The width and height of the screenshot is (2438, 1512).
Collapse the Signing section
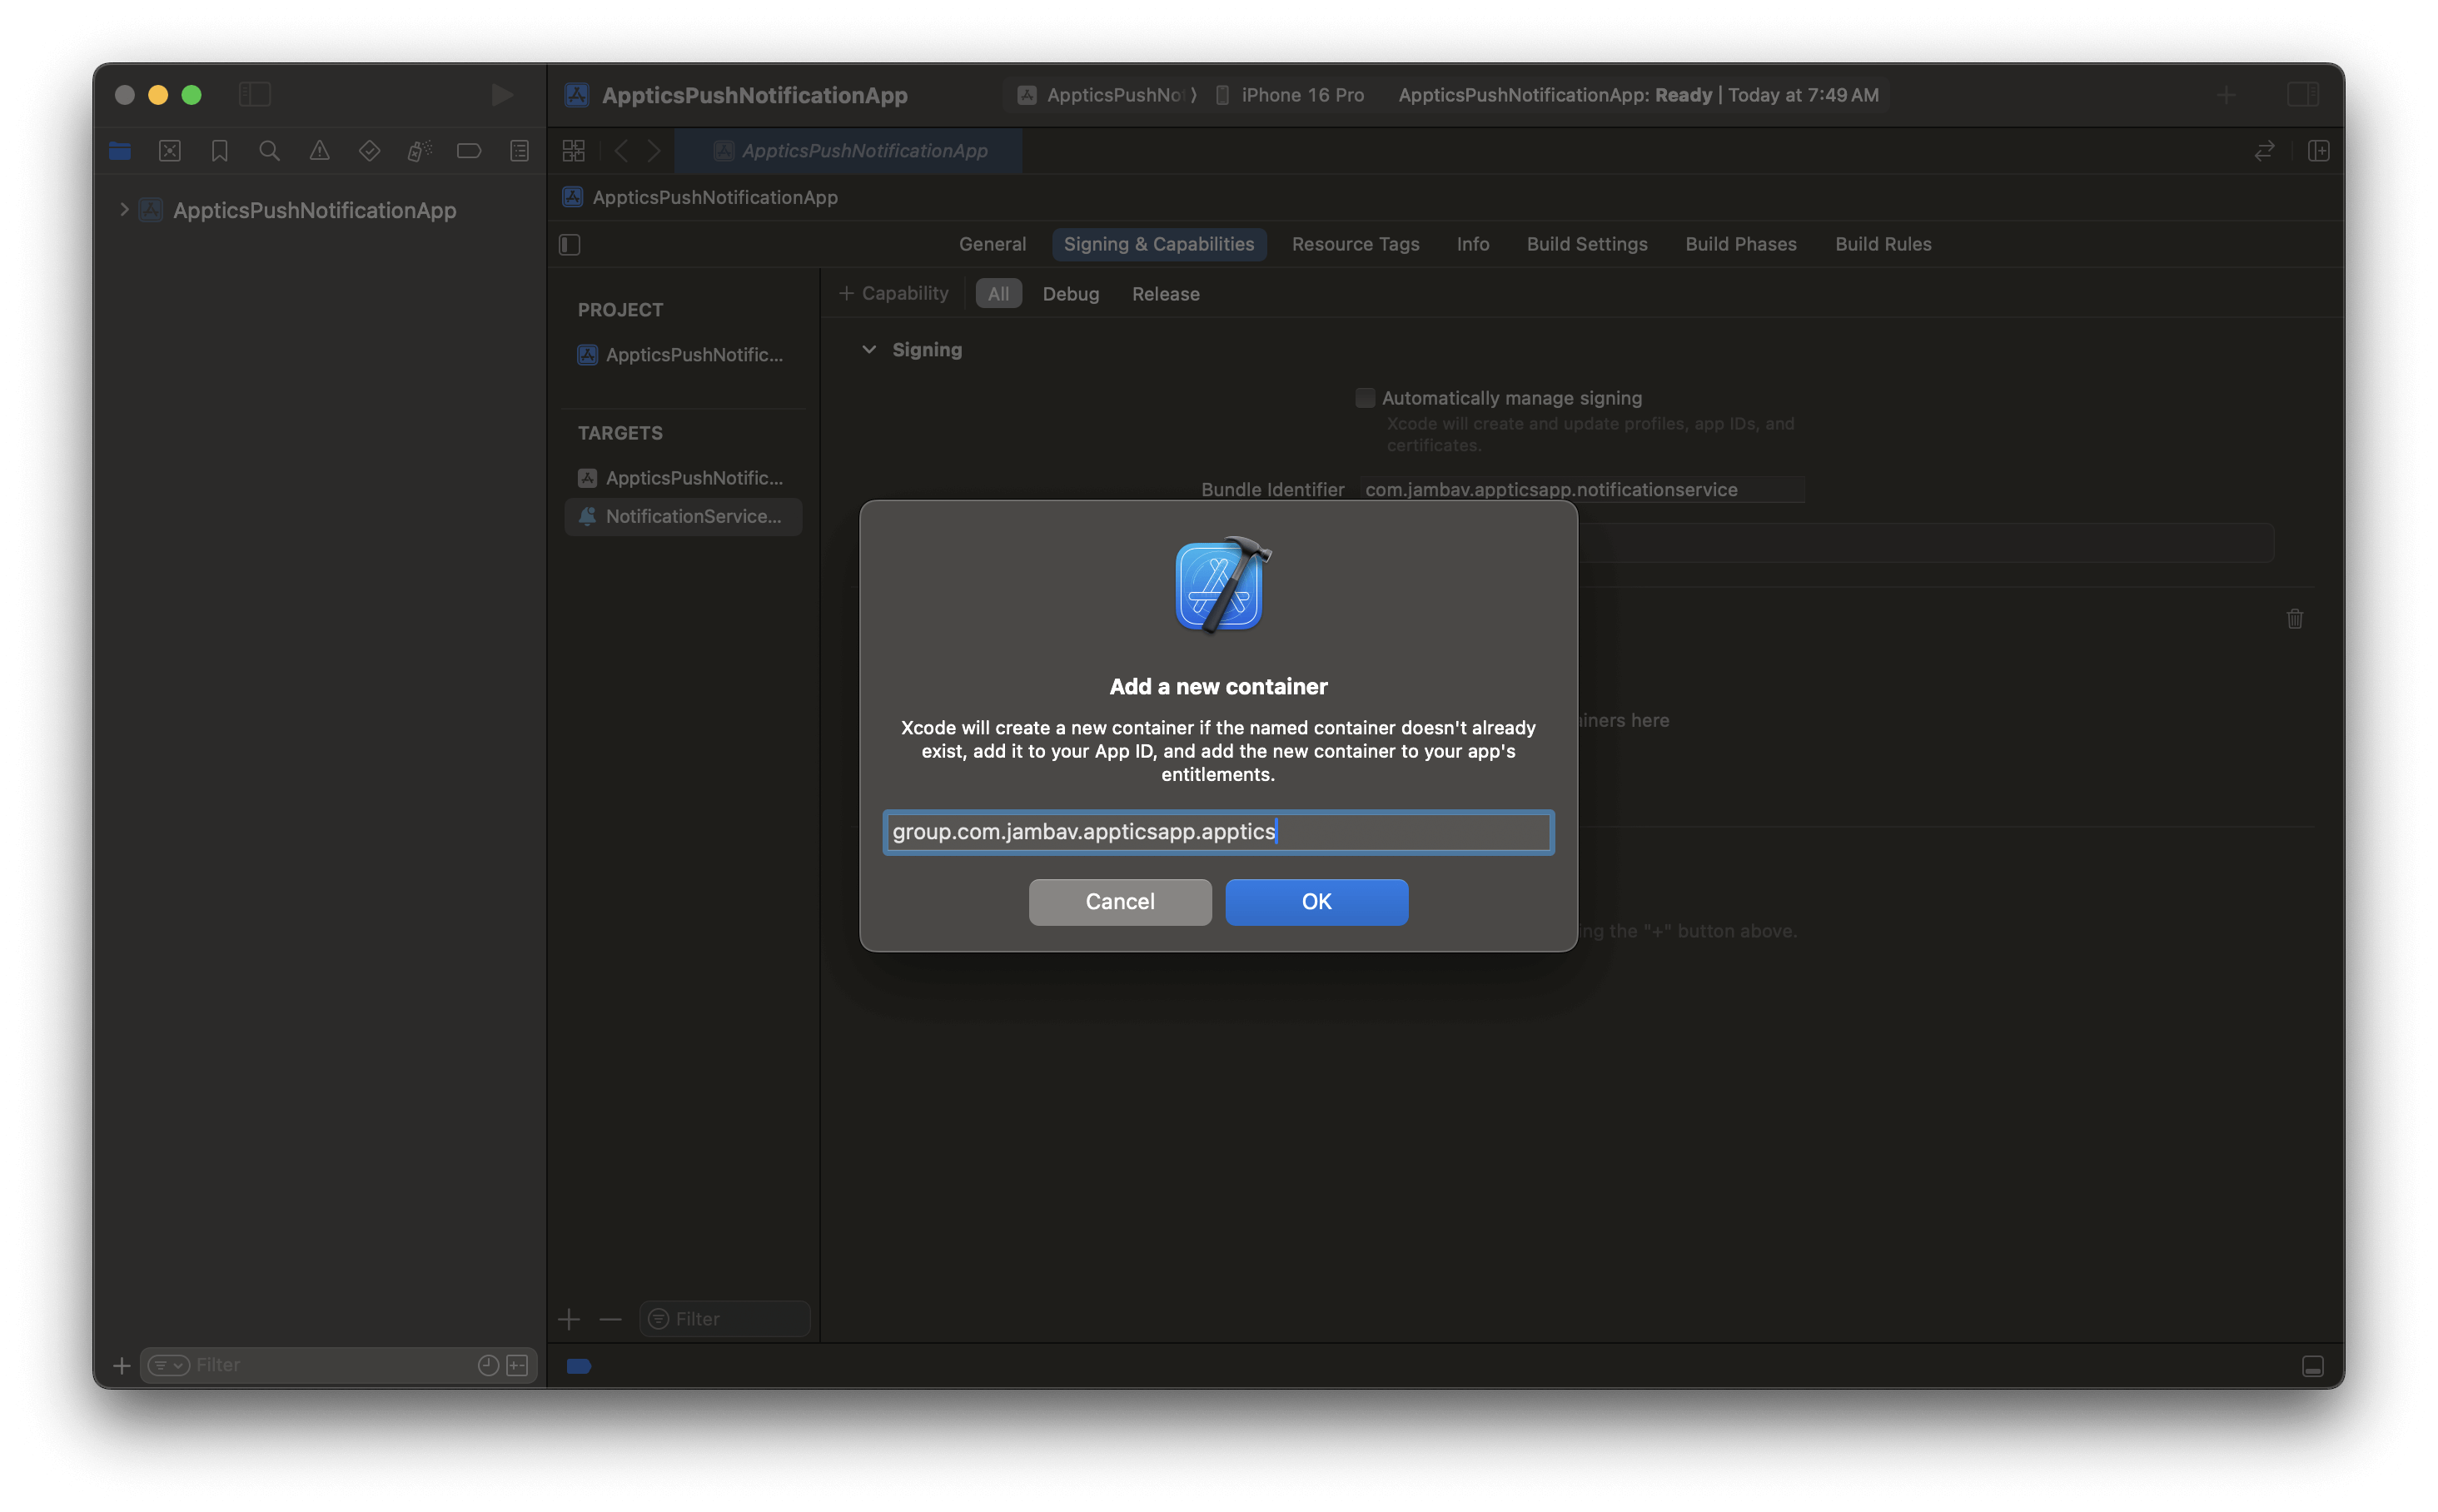(x=869, y=350)
